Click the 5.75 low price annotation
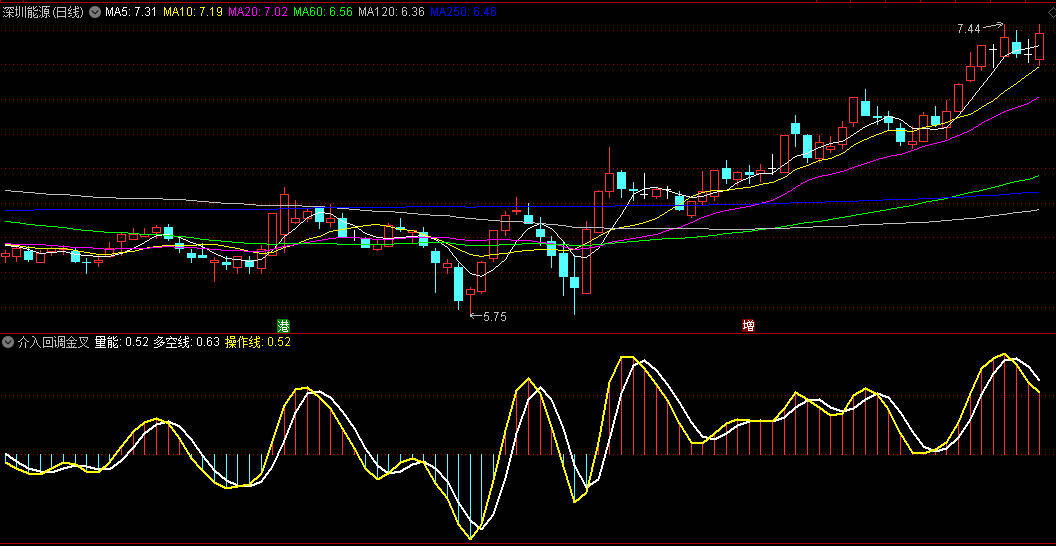This screenshot has width=1056, height=546. [x=494, y=316]
